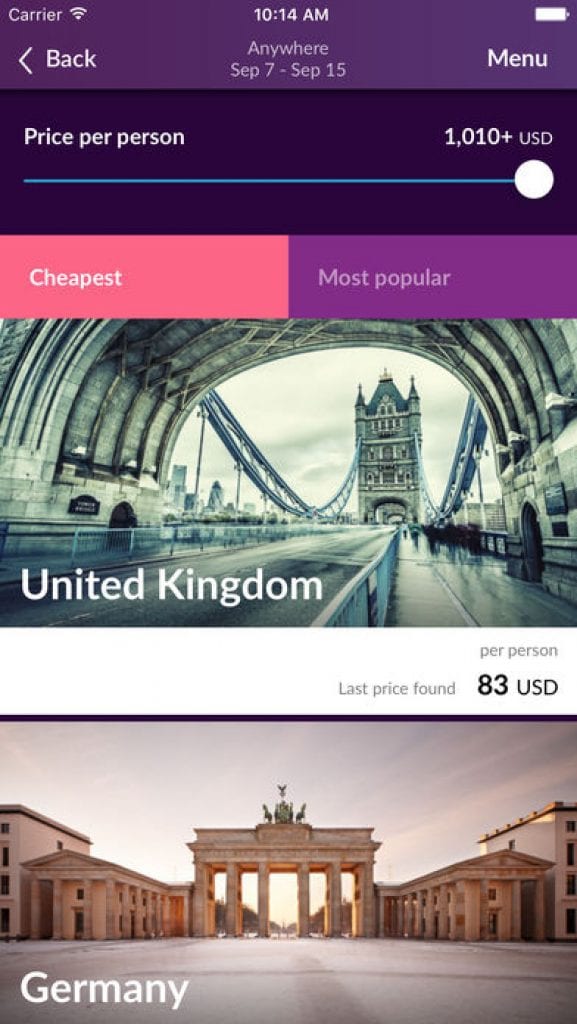Click the Anywhere destination title
This screenshot has height=1024, width=577.
(x=288, y=48)
